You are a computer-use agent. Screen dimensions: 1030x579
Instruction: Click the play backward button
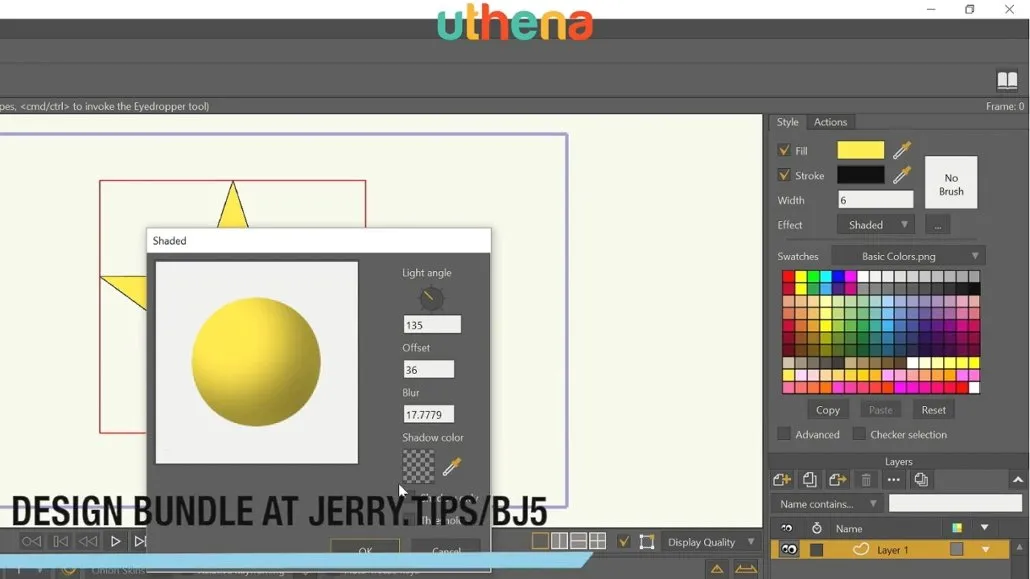pyautogui.click(x=88, y=541)
